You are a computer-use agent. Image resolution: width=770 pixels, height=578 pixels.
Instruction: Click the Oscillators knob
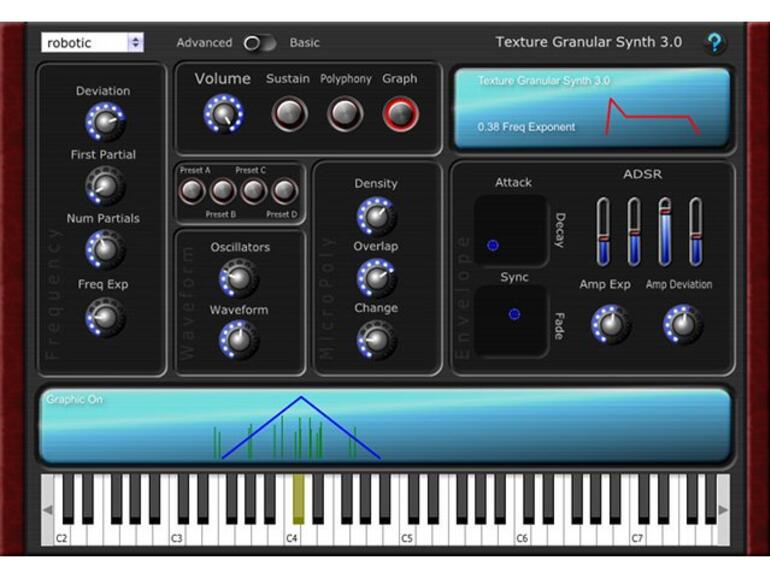click(x=239, y=278)
